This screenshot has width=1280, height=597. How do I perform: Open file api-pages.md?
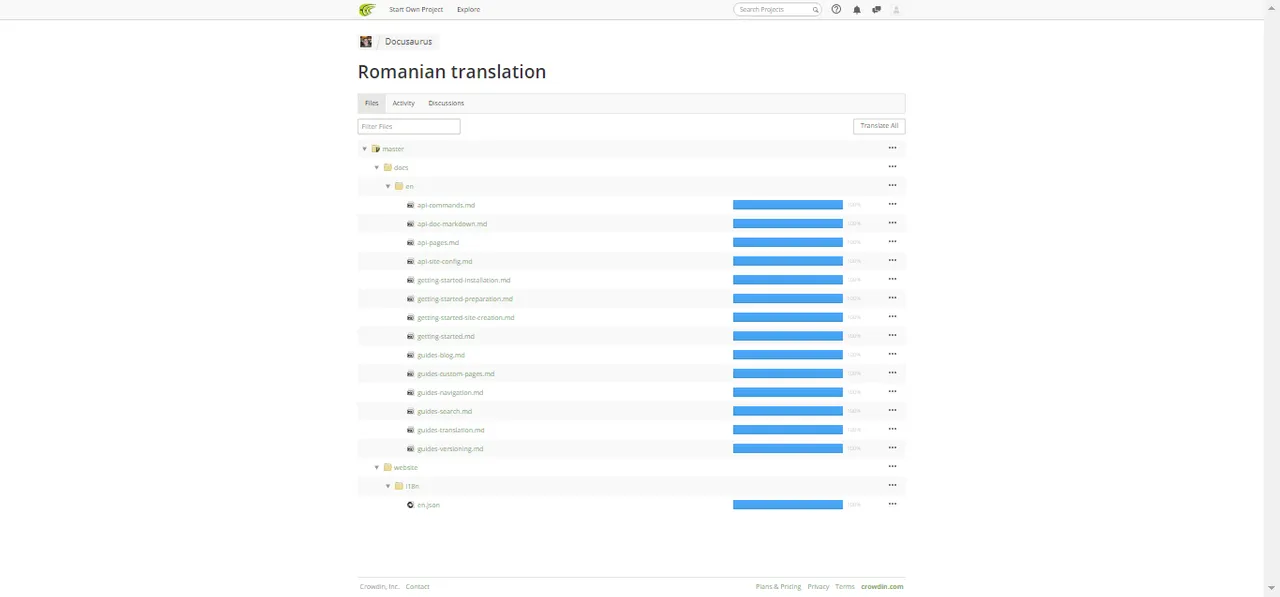[x=438, y=243]
